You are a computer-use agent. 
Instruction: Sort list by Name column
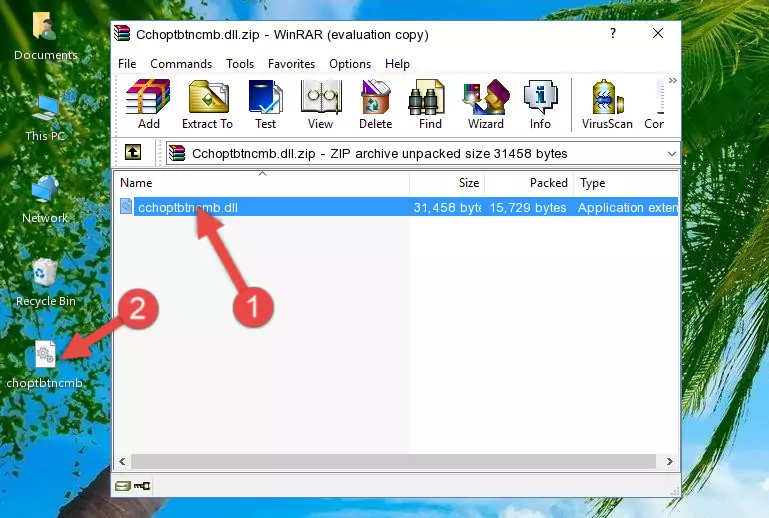(262, 183)
